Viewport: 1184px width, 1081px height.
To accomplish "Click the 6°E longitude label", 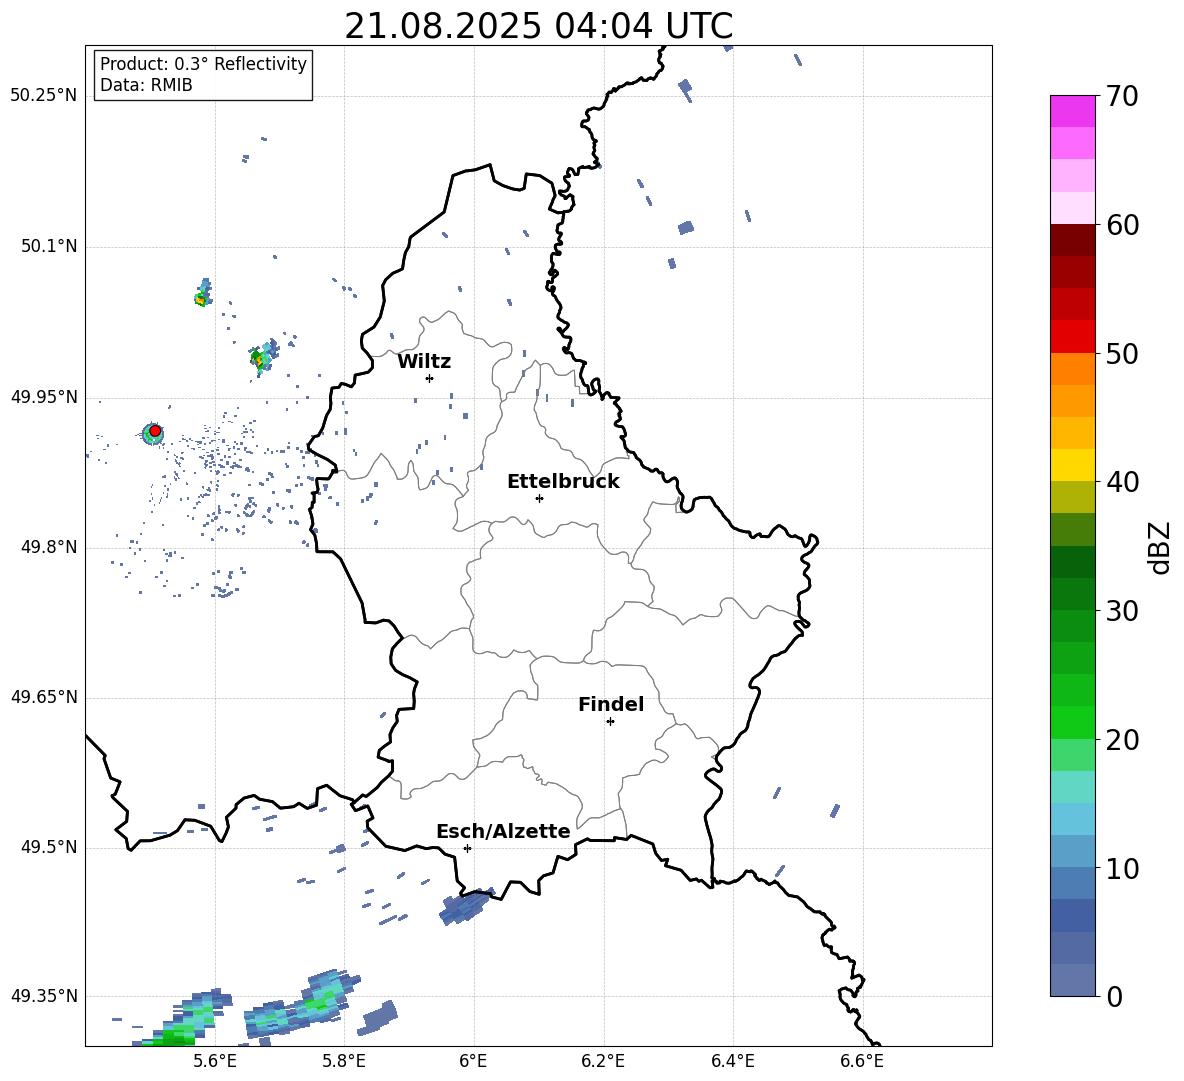I will pyautogui.click(x=473, y=1061).
